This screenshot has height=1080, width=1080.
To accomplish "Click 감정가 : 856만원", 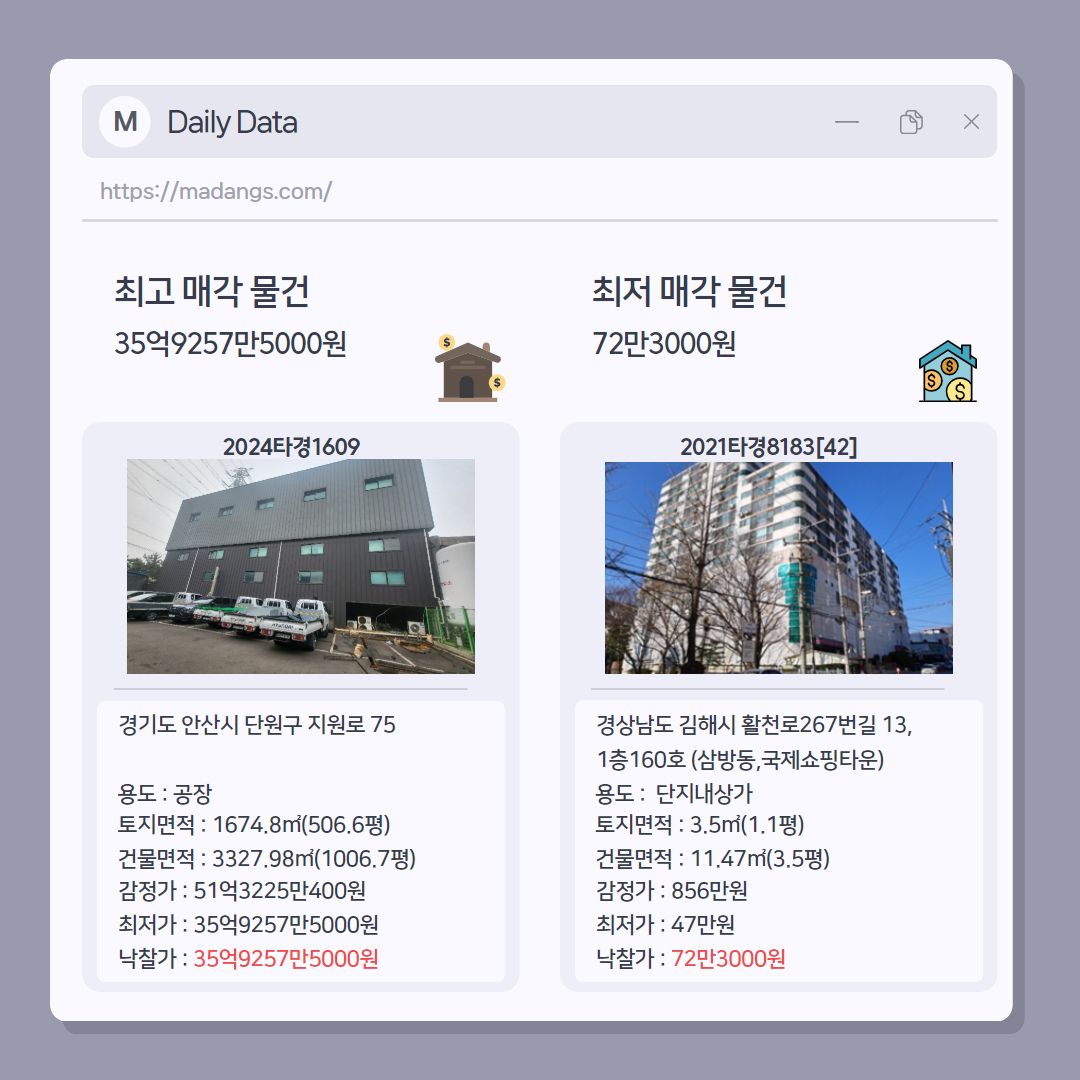I will pos(672,891).
